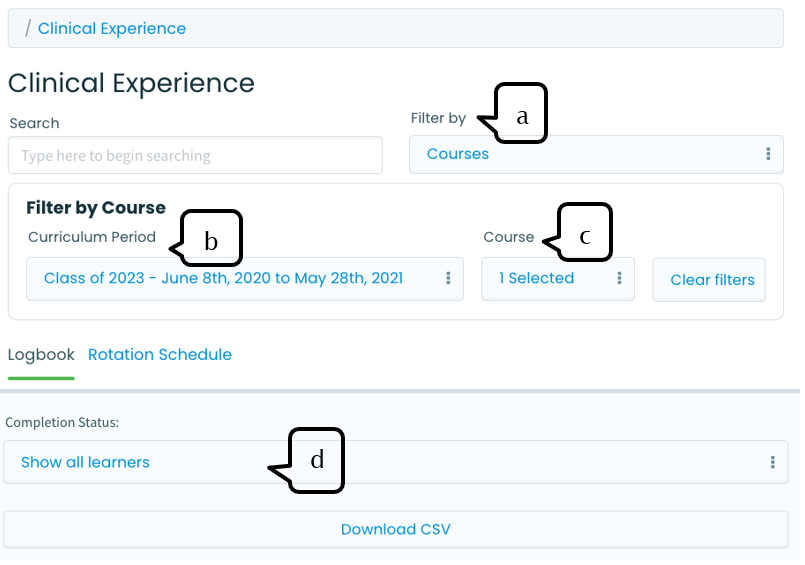Expand the Curriculum Period dropdown
805x565 pixels.
click(x=245, y=279)
